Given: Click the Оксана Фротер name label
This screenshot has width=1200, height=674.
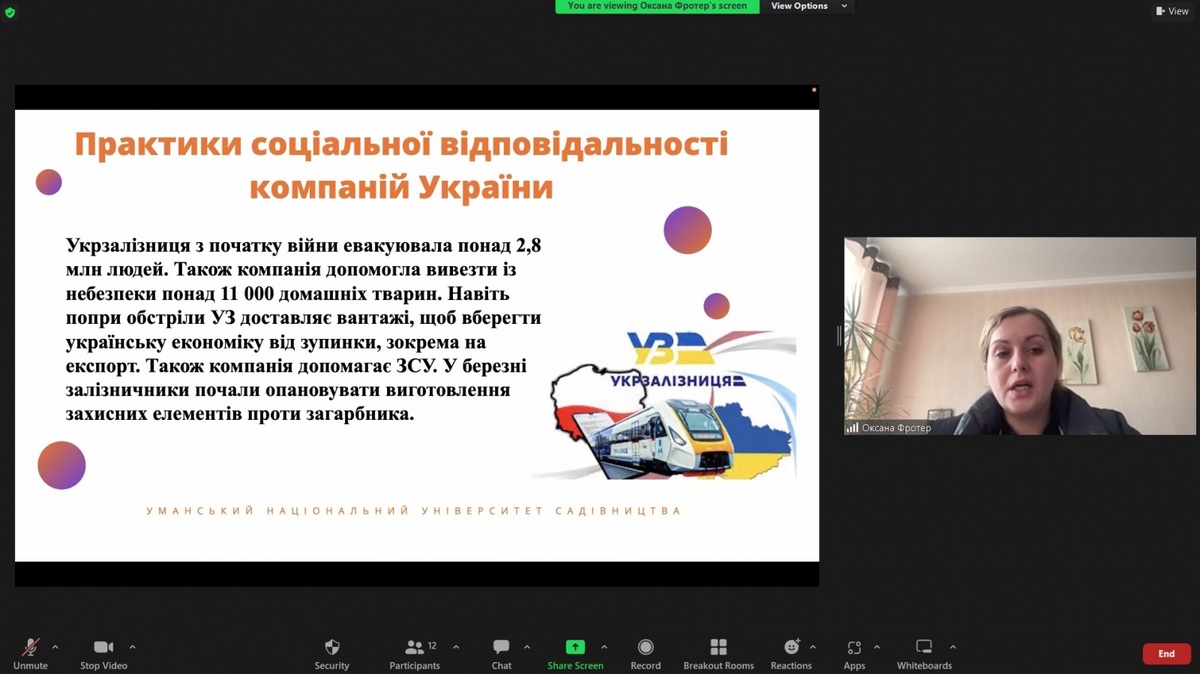Looking at the screenshot, I should pyautogui.click(x=889, y=428).
